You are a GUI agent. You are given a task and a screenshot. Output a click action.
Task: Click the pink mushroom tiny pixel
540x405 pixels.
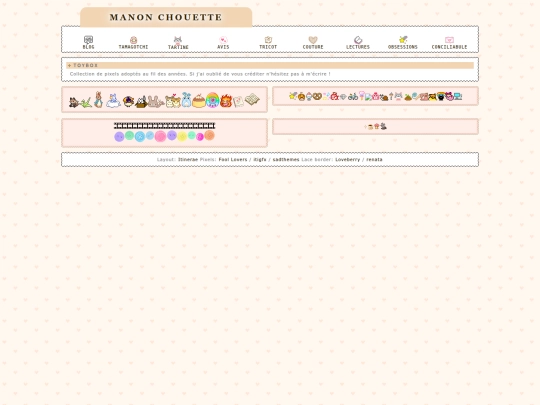pyautogui.click(x=376, y=126)
